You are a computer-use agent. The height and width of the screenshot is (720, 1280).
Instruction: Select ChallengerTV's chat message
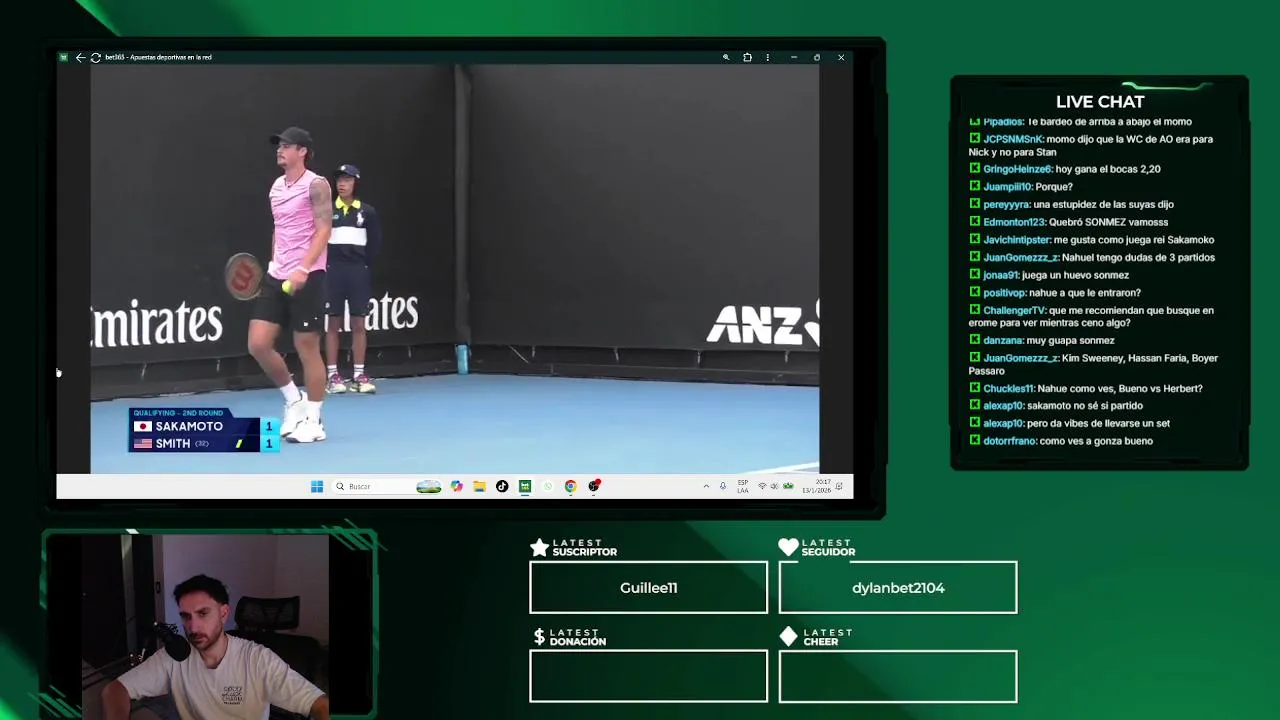click(1091, 316)
